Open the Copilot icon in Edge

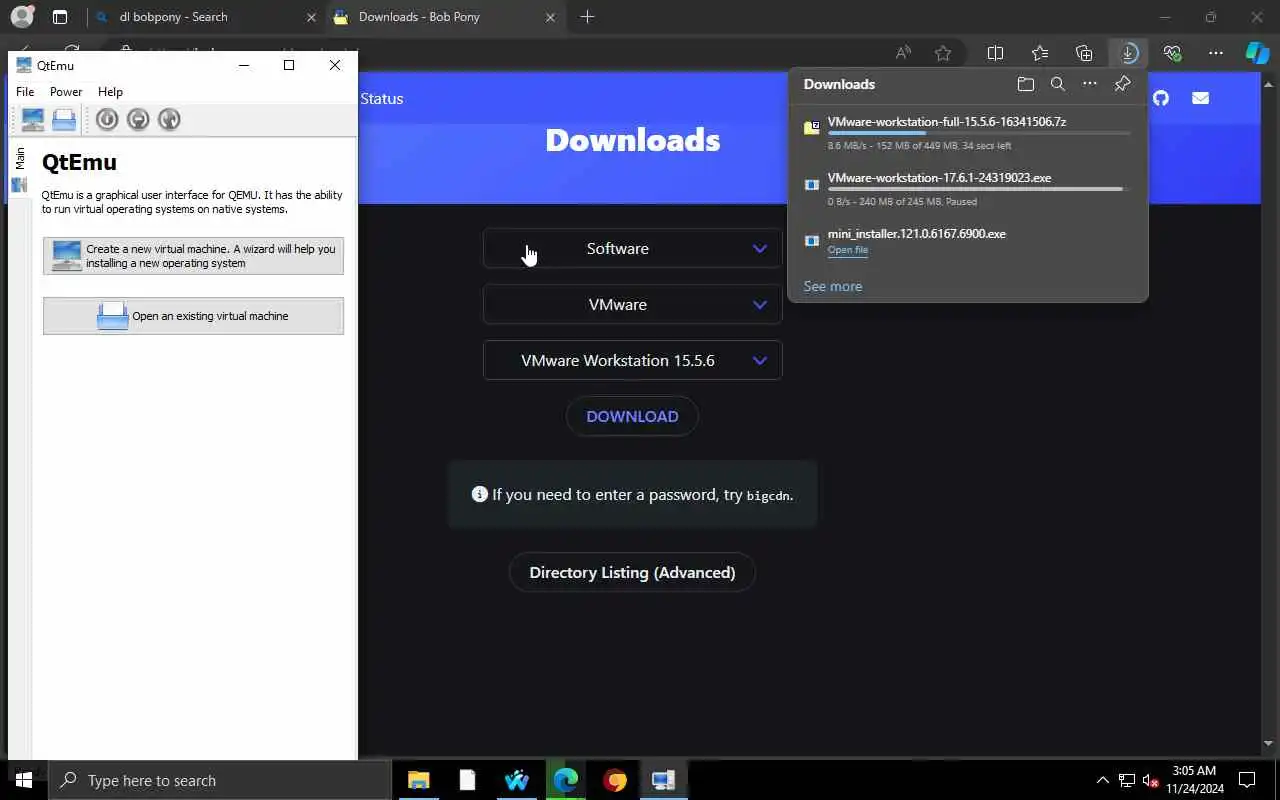[1257, 53]
